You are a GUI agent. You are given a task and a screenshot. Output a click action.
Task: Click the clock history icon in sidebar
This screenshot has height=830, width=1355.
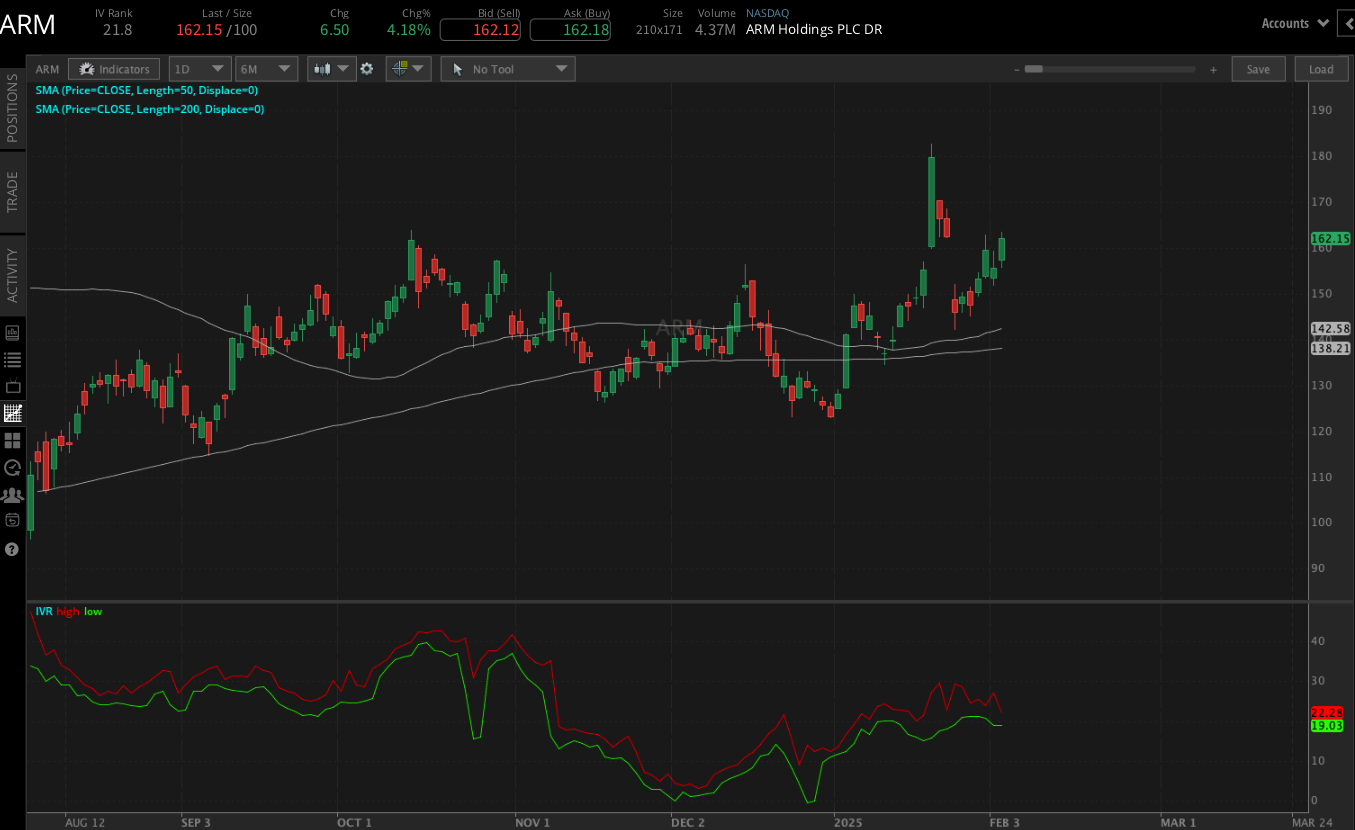pyautogui.click(x=12, y=467)
